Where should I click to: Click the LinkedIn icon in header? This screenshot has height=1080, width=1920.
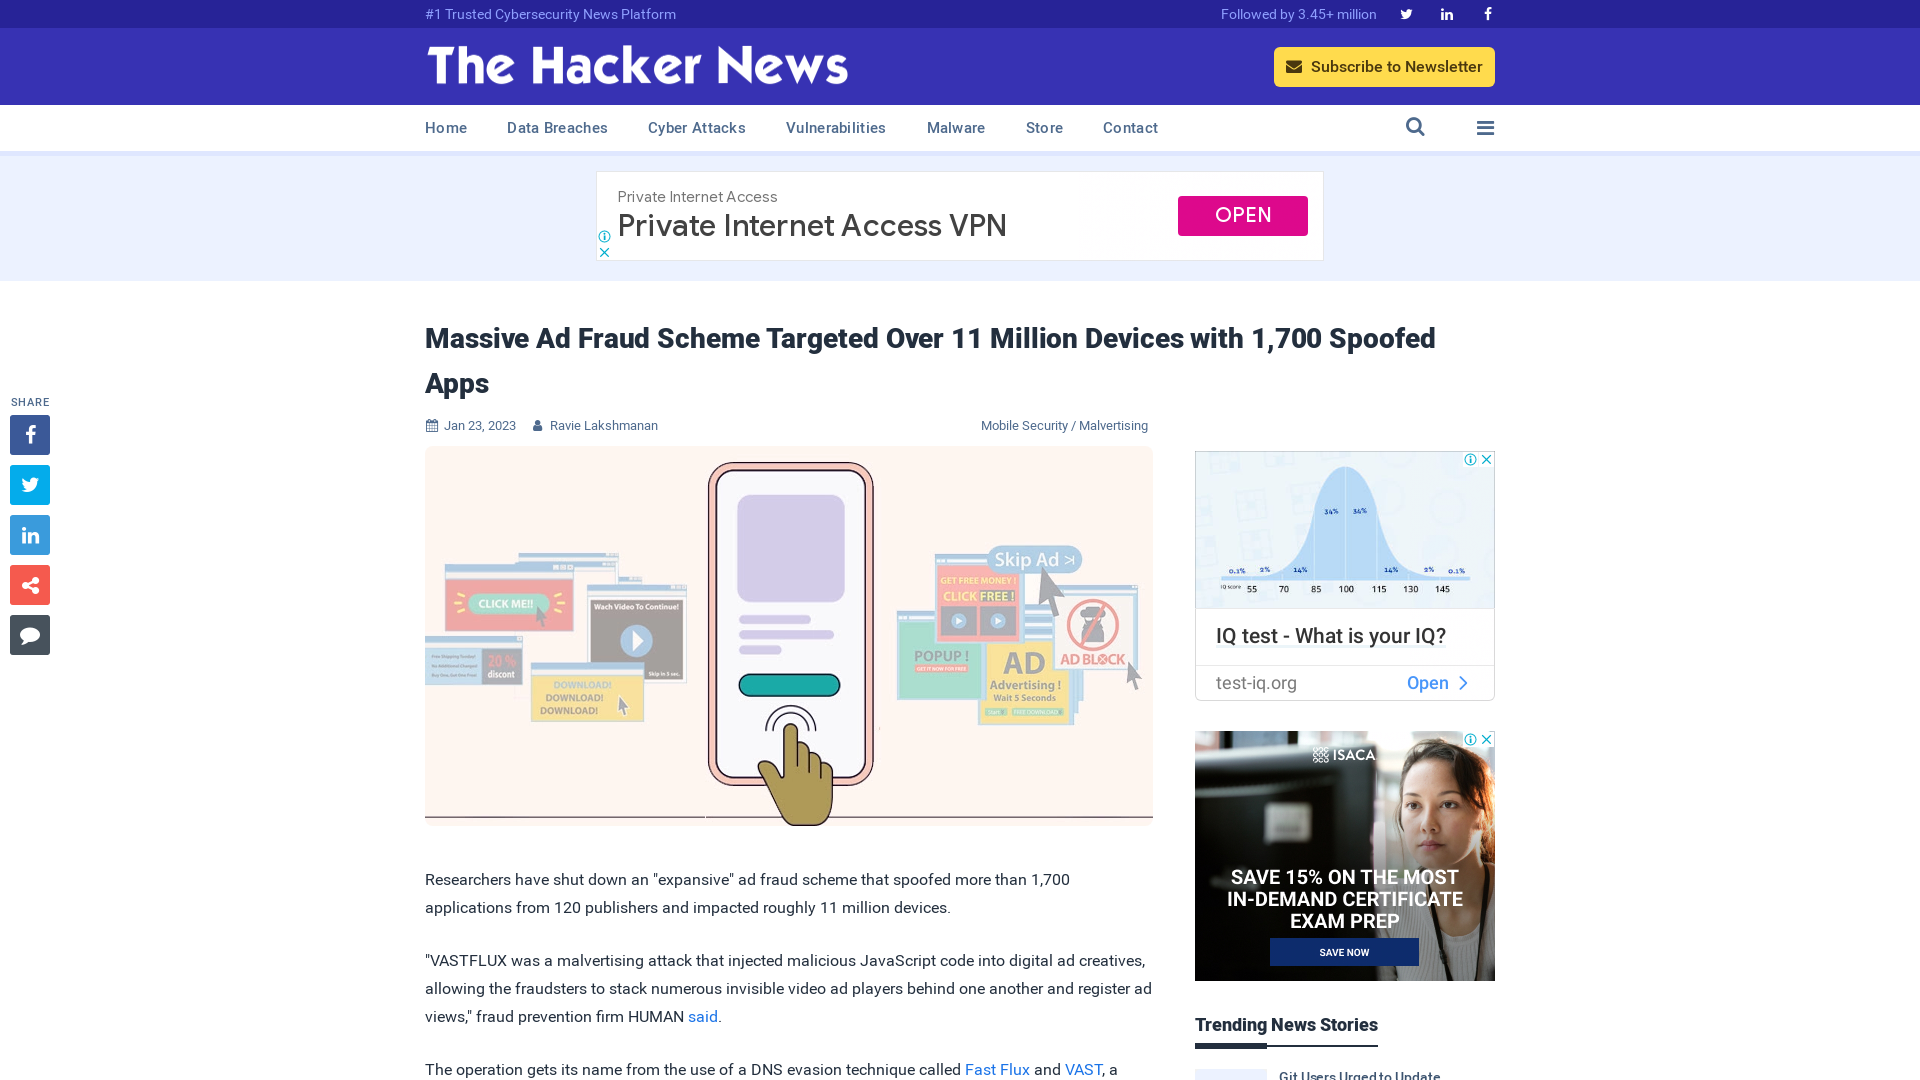[x=1447, y=13]
